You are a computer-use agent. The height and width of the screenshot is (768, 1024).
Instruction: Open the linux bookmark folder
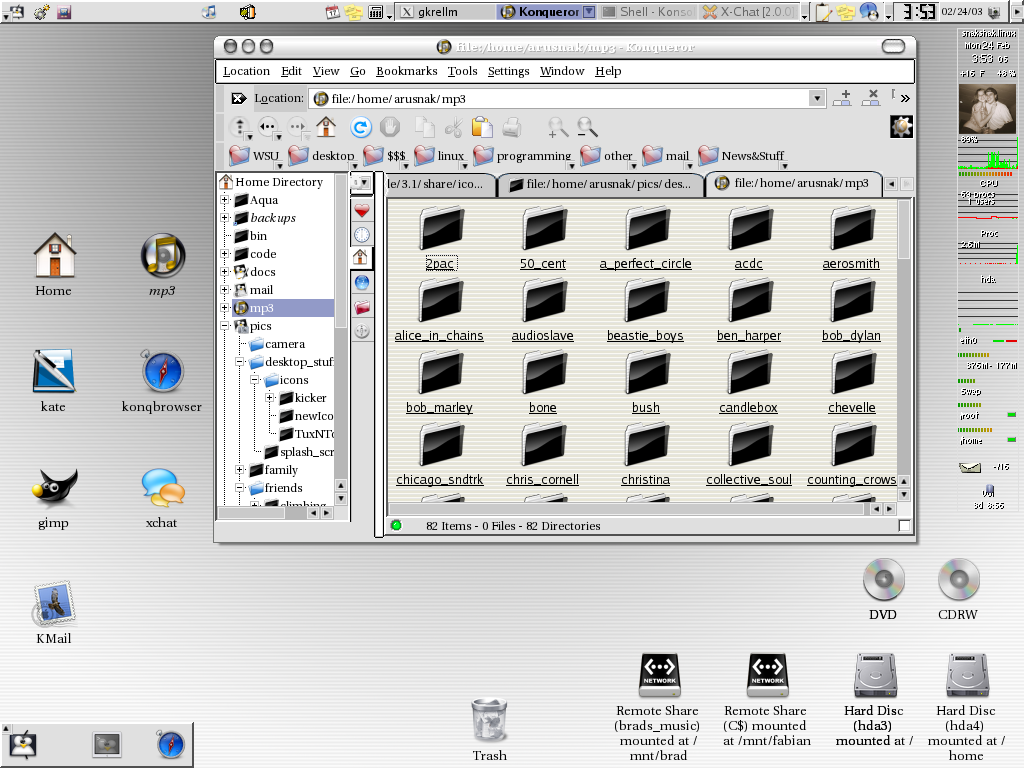pyautogui.click(x=439, y=155)
